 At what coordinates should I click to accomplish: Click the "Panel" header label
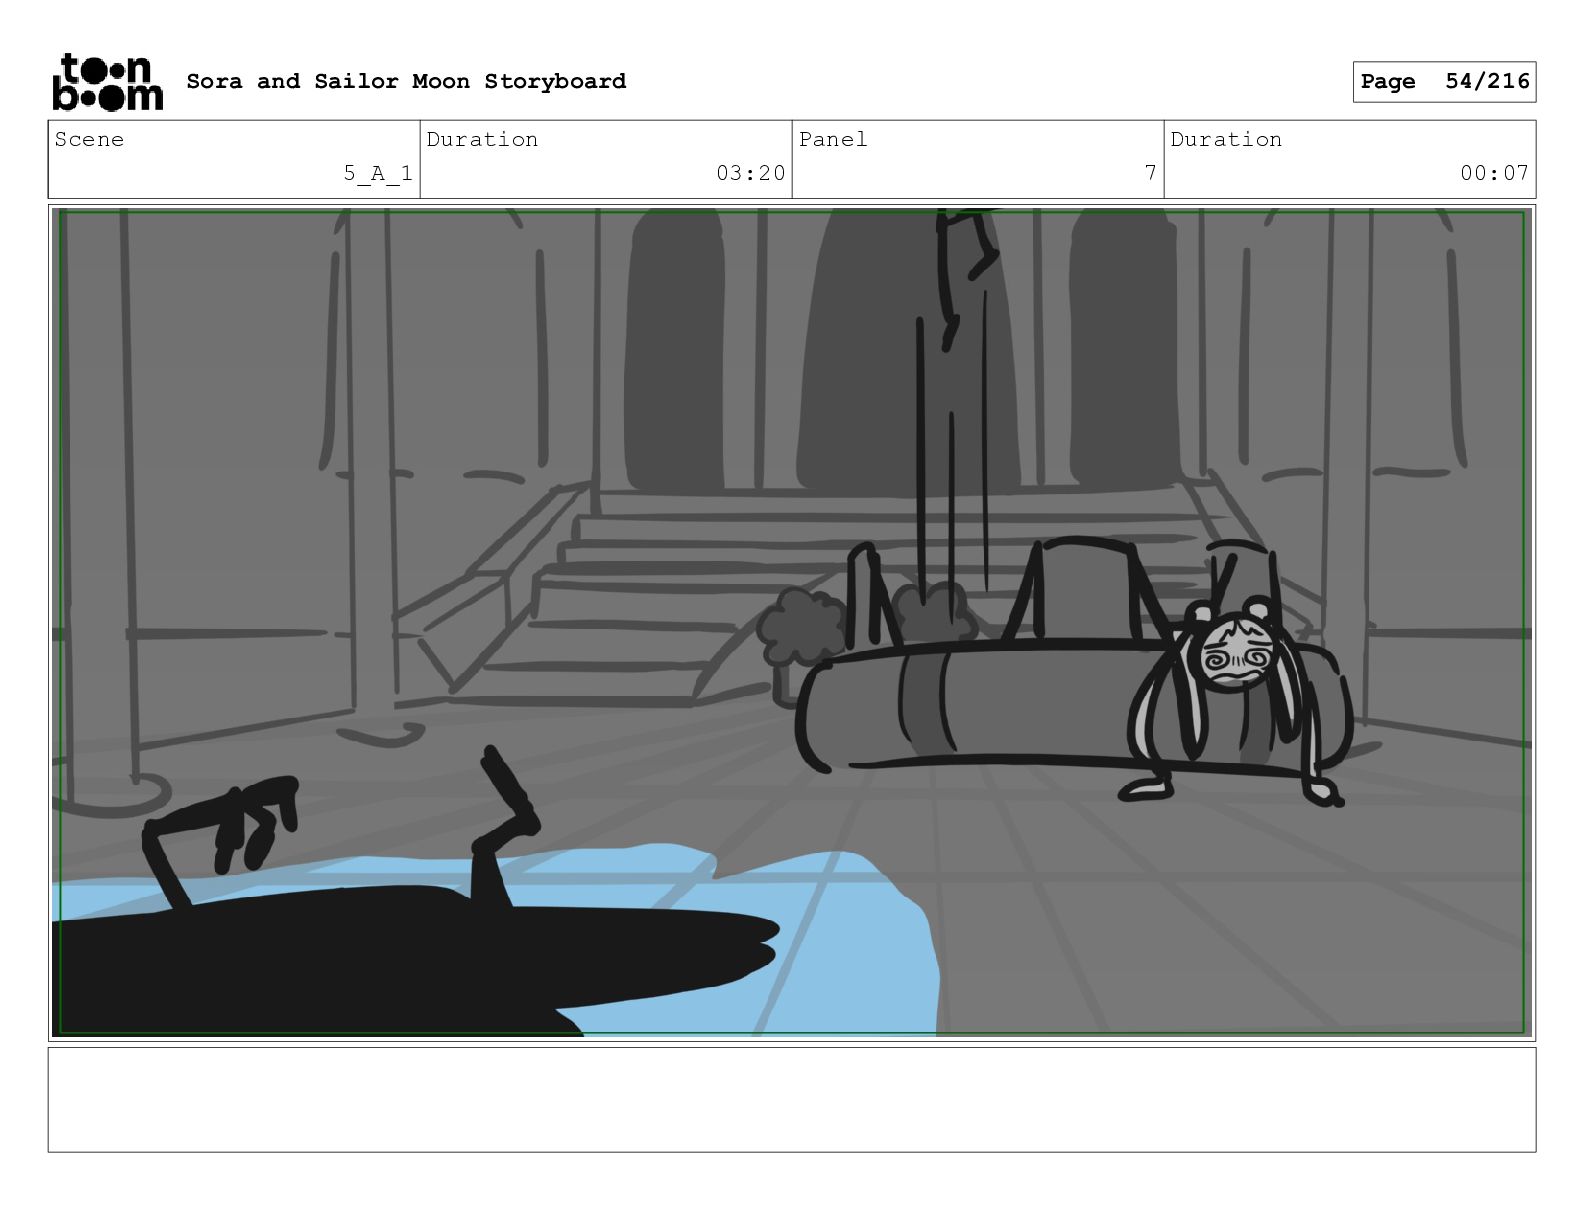click(833, 140)
